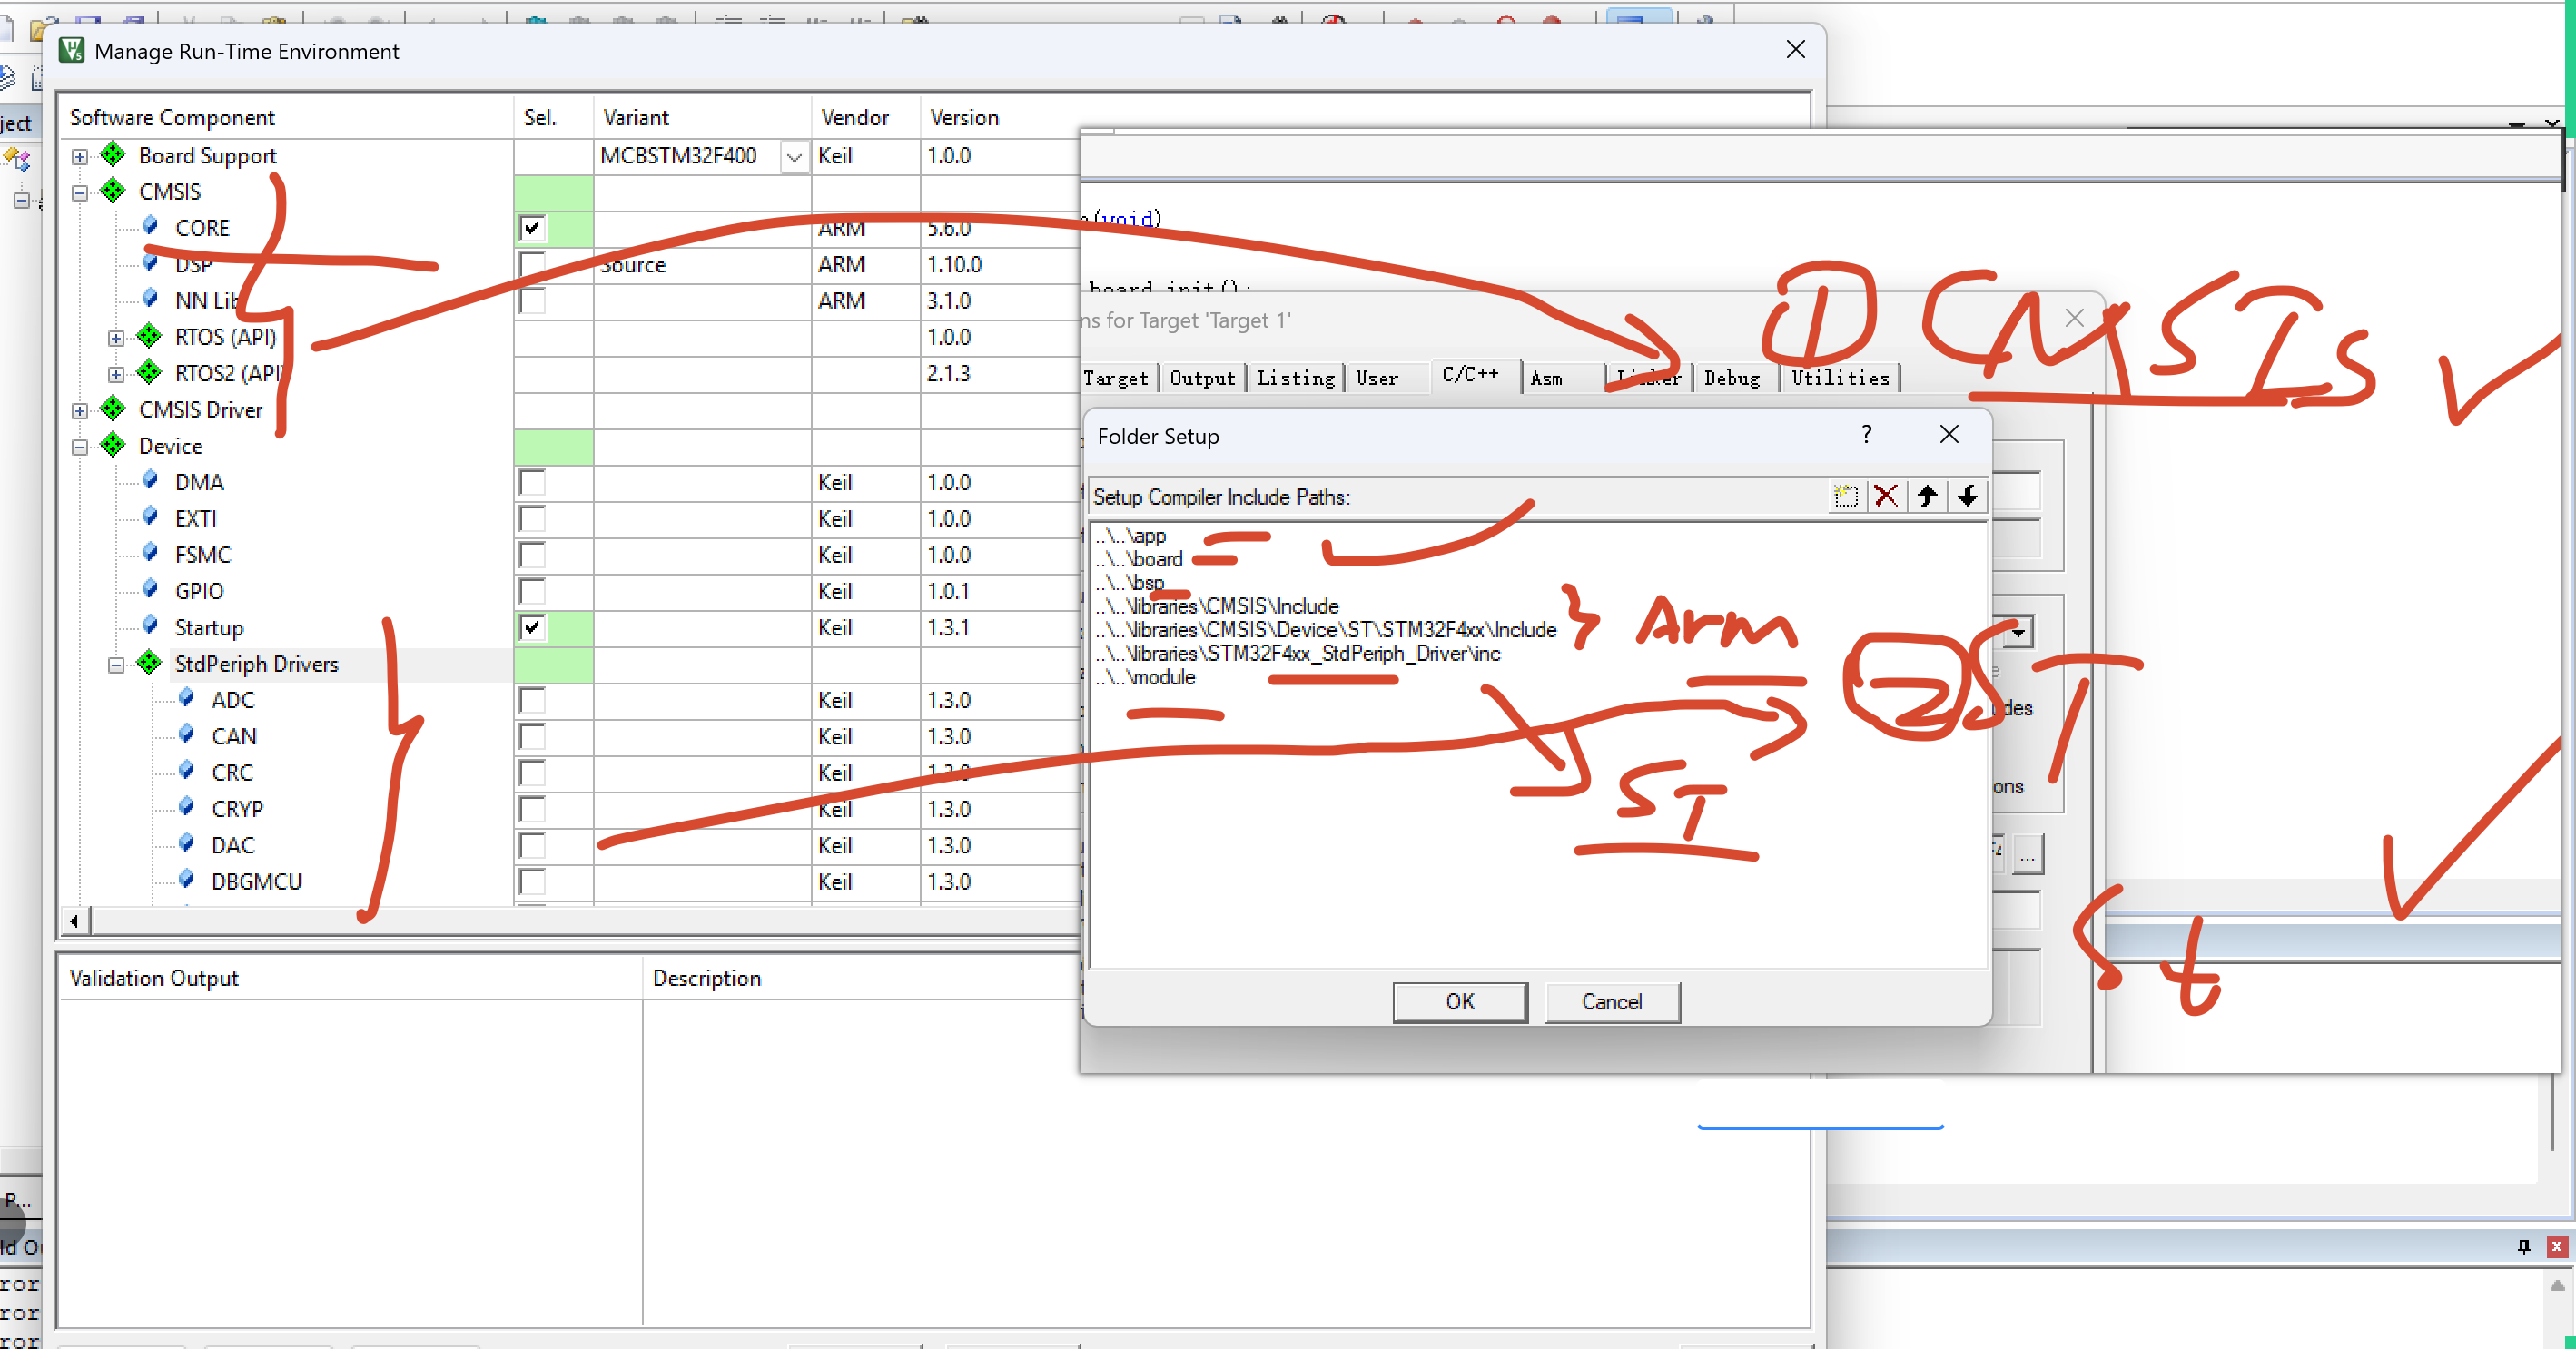Click the pin icon on the output panel
Screen dimensions: 2576x1349
[x=2523, y=1246]
